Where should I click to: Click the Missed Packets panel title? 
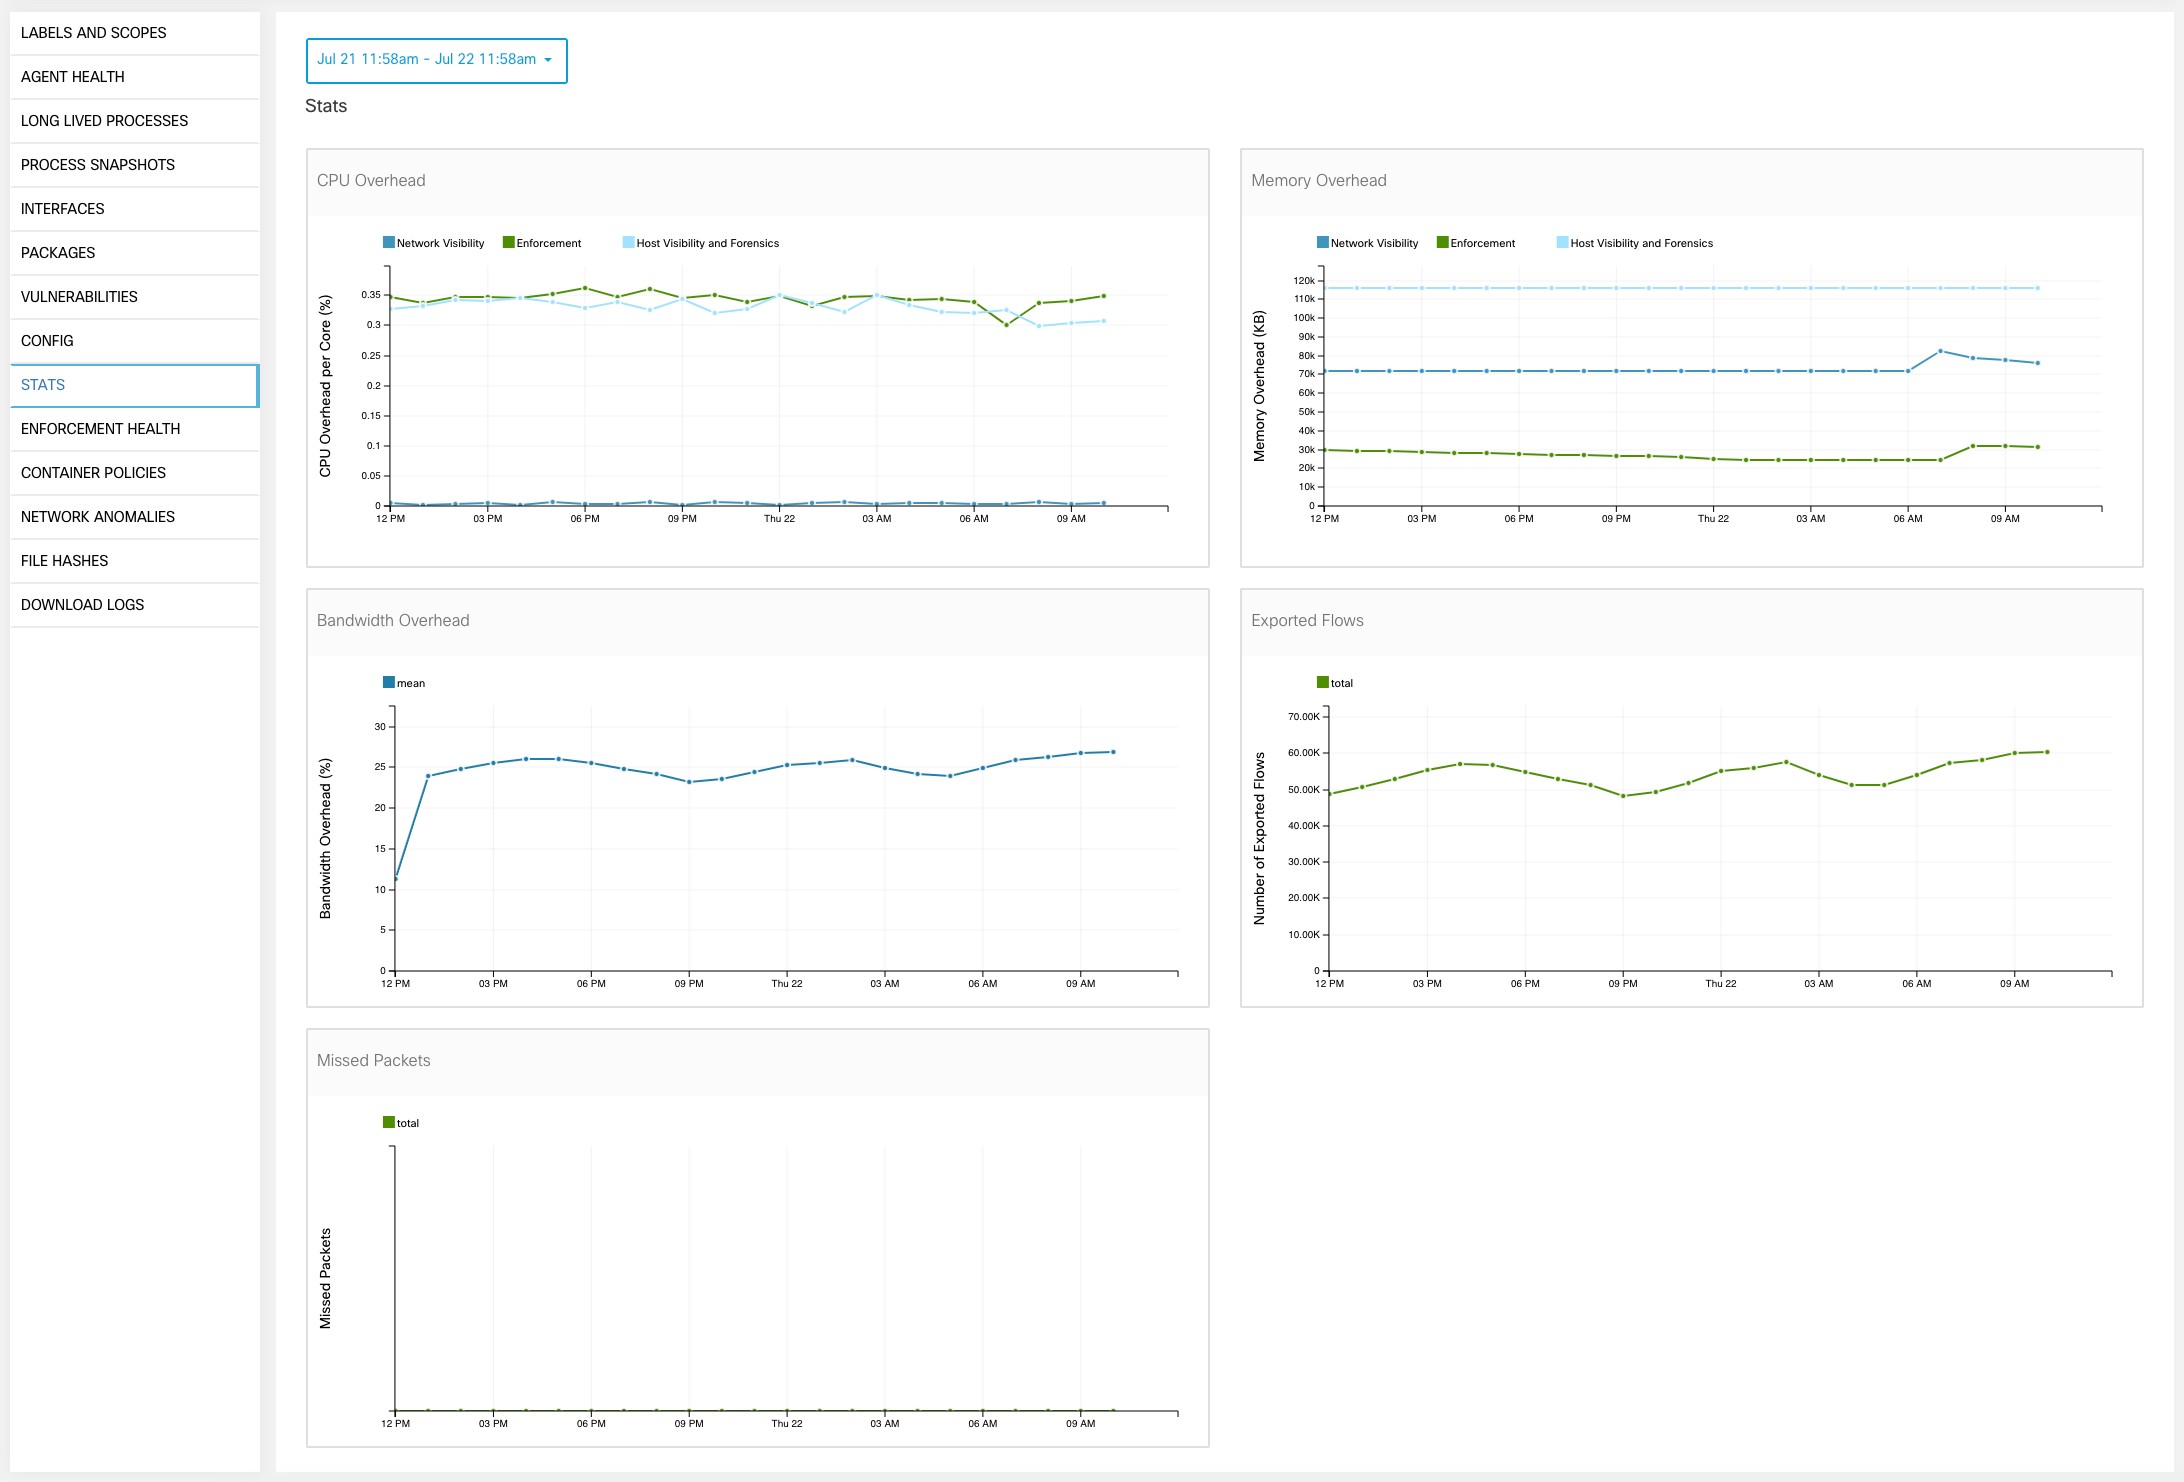(373, 1061)
